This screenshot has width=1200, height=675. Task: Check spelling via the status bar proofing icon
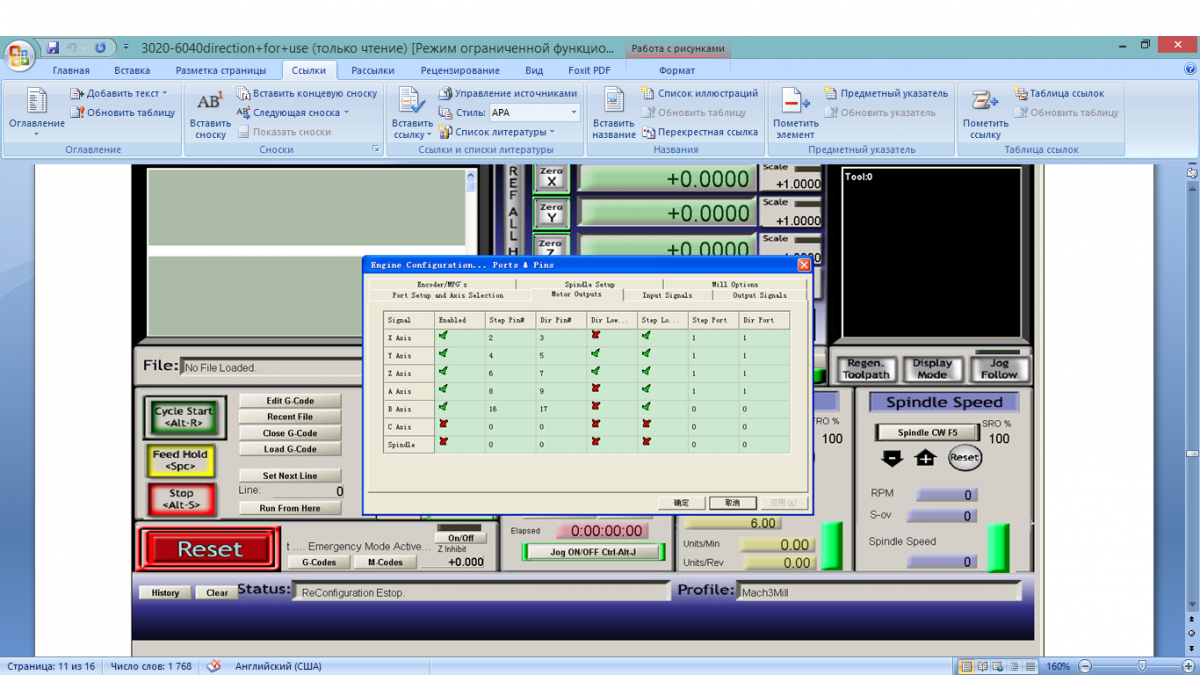click(x=214, y=666)
